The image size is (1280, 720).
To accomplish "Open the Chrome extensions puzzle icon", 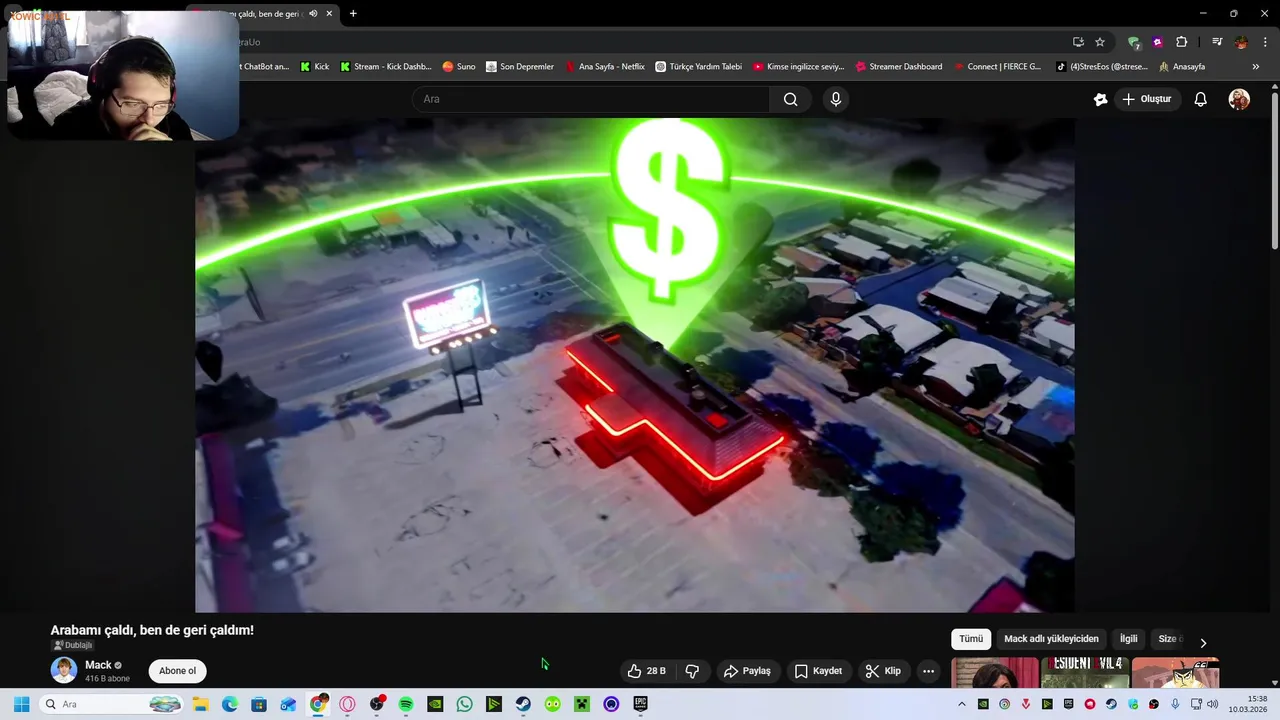I will pyautogui.click(x=1181, y=42).
